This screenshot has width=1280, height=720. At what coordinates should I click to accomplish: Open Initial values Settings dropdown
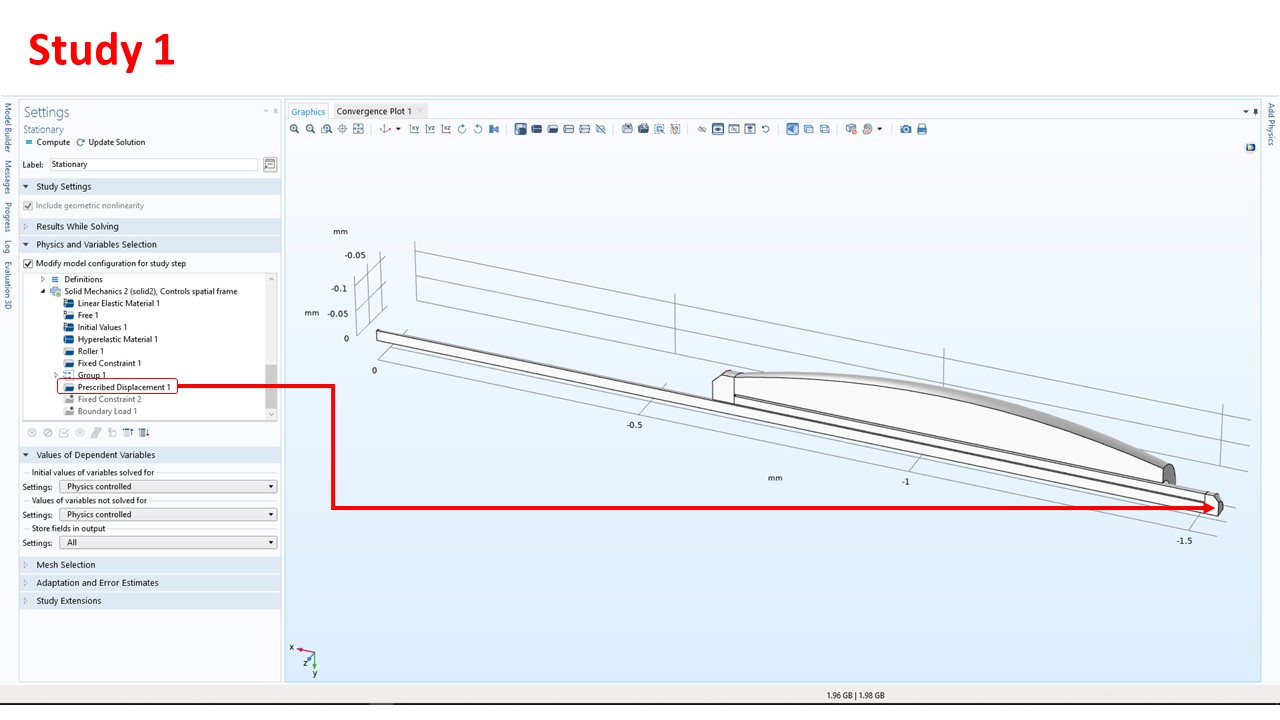pos(167,487)
